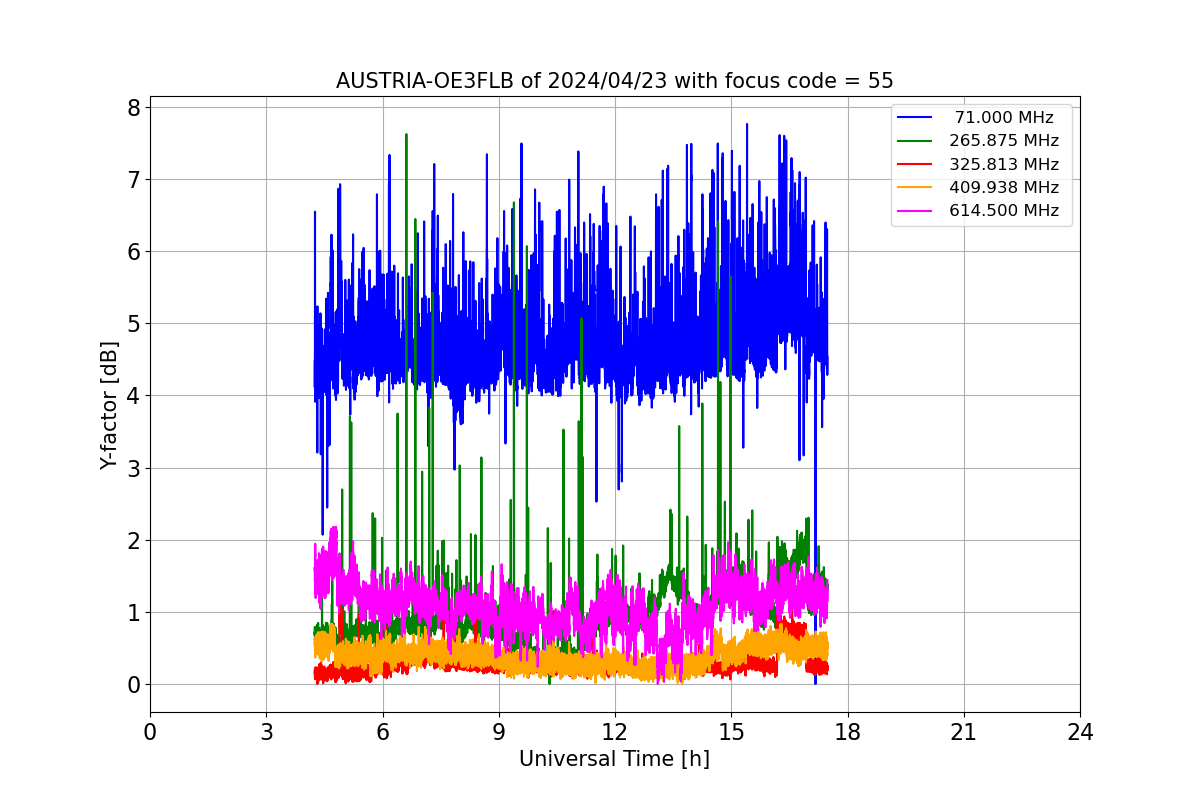Screen dimensions: 1200x800
Task: Click y-axis tick label 7
Action: (133, 179)
